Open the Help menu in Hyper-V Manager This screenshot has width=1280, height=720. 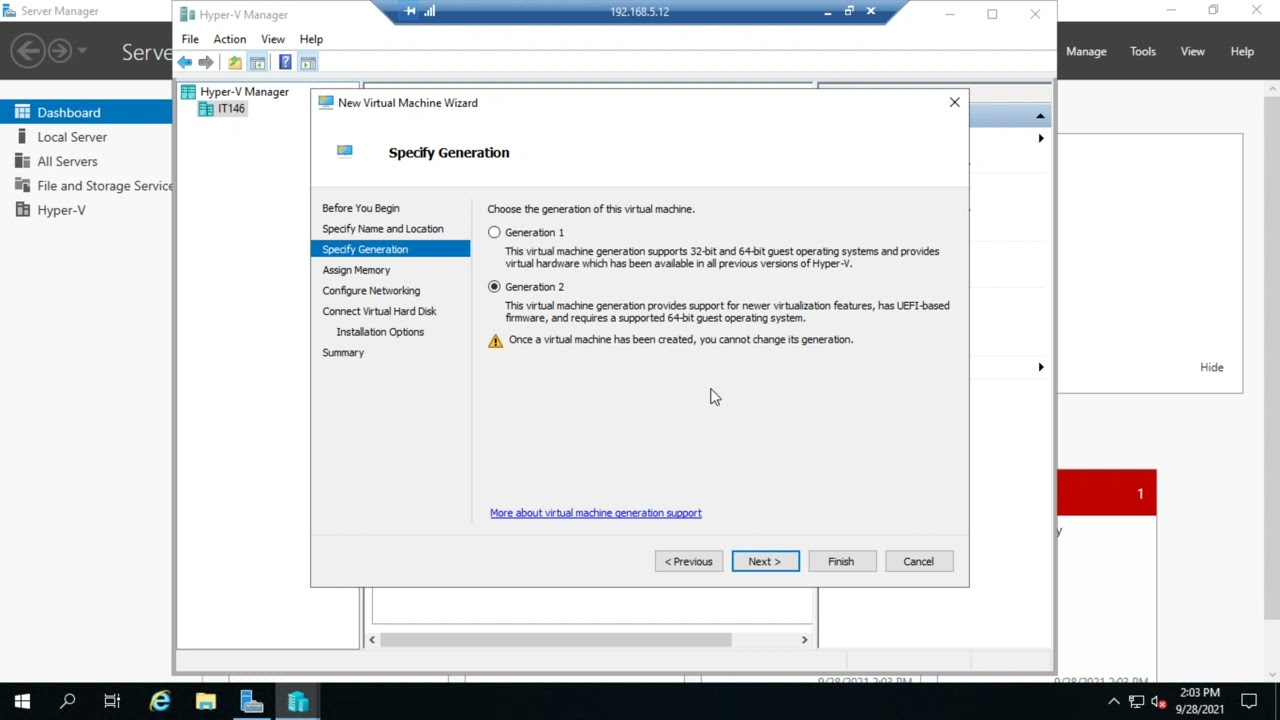311,39
